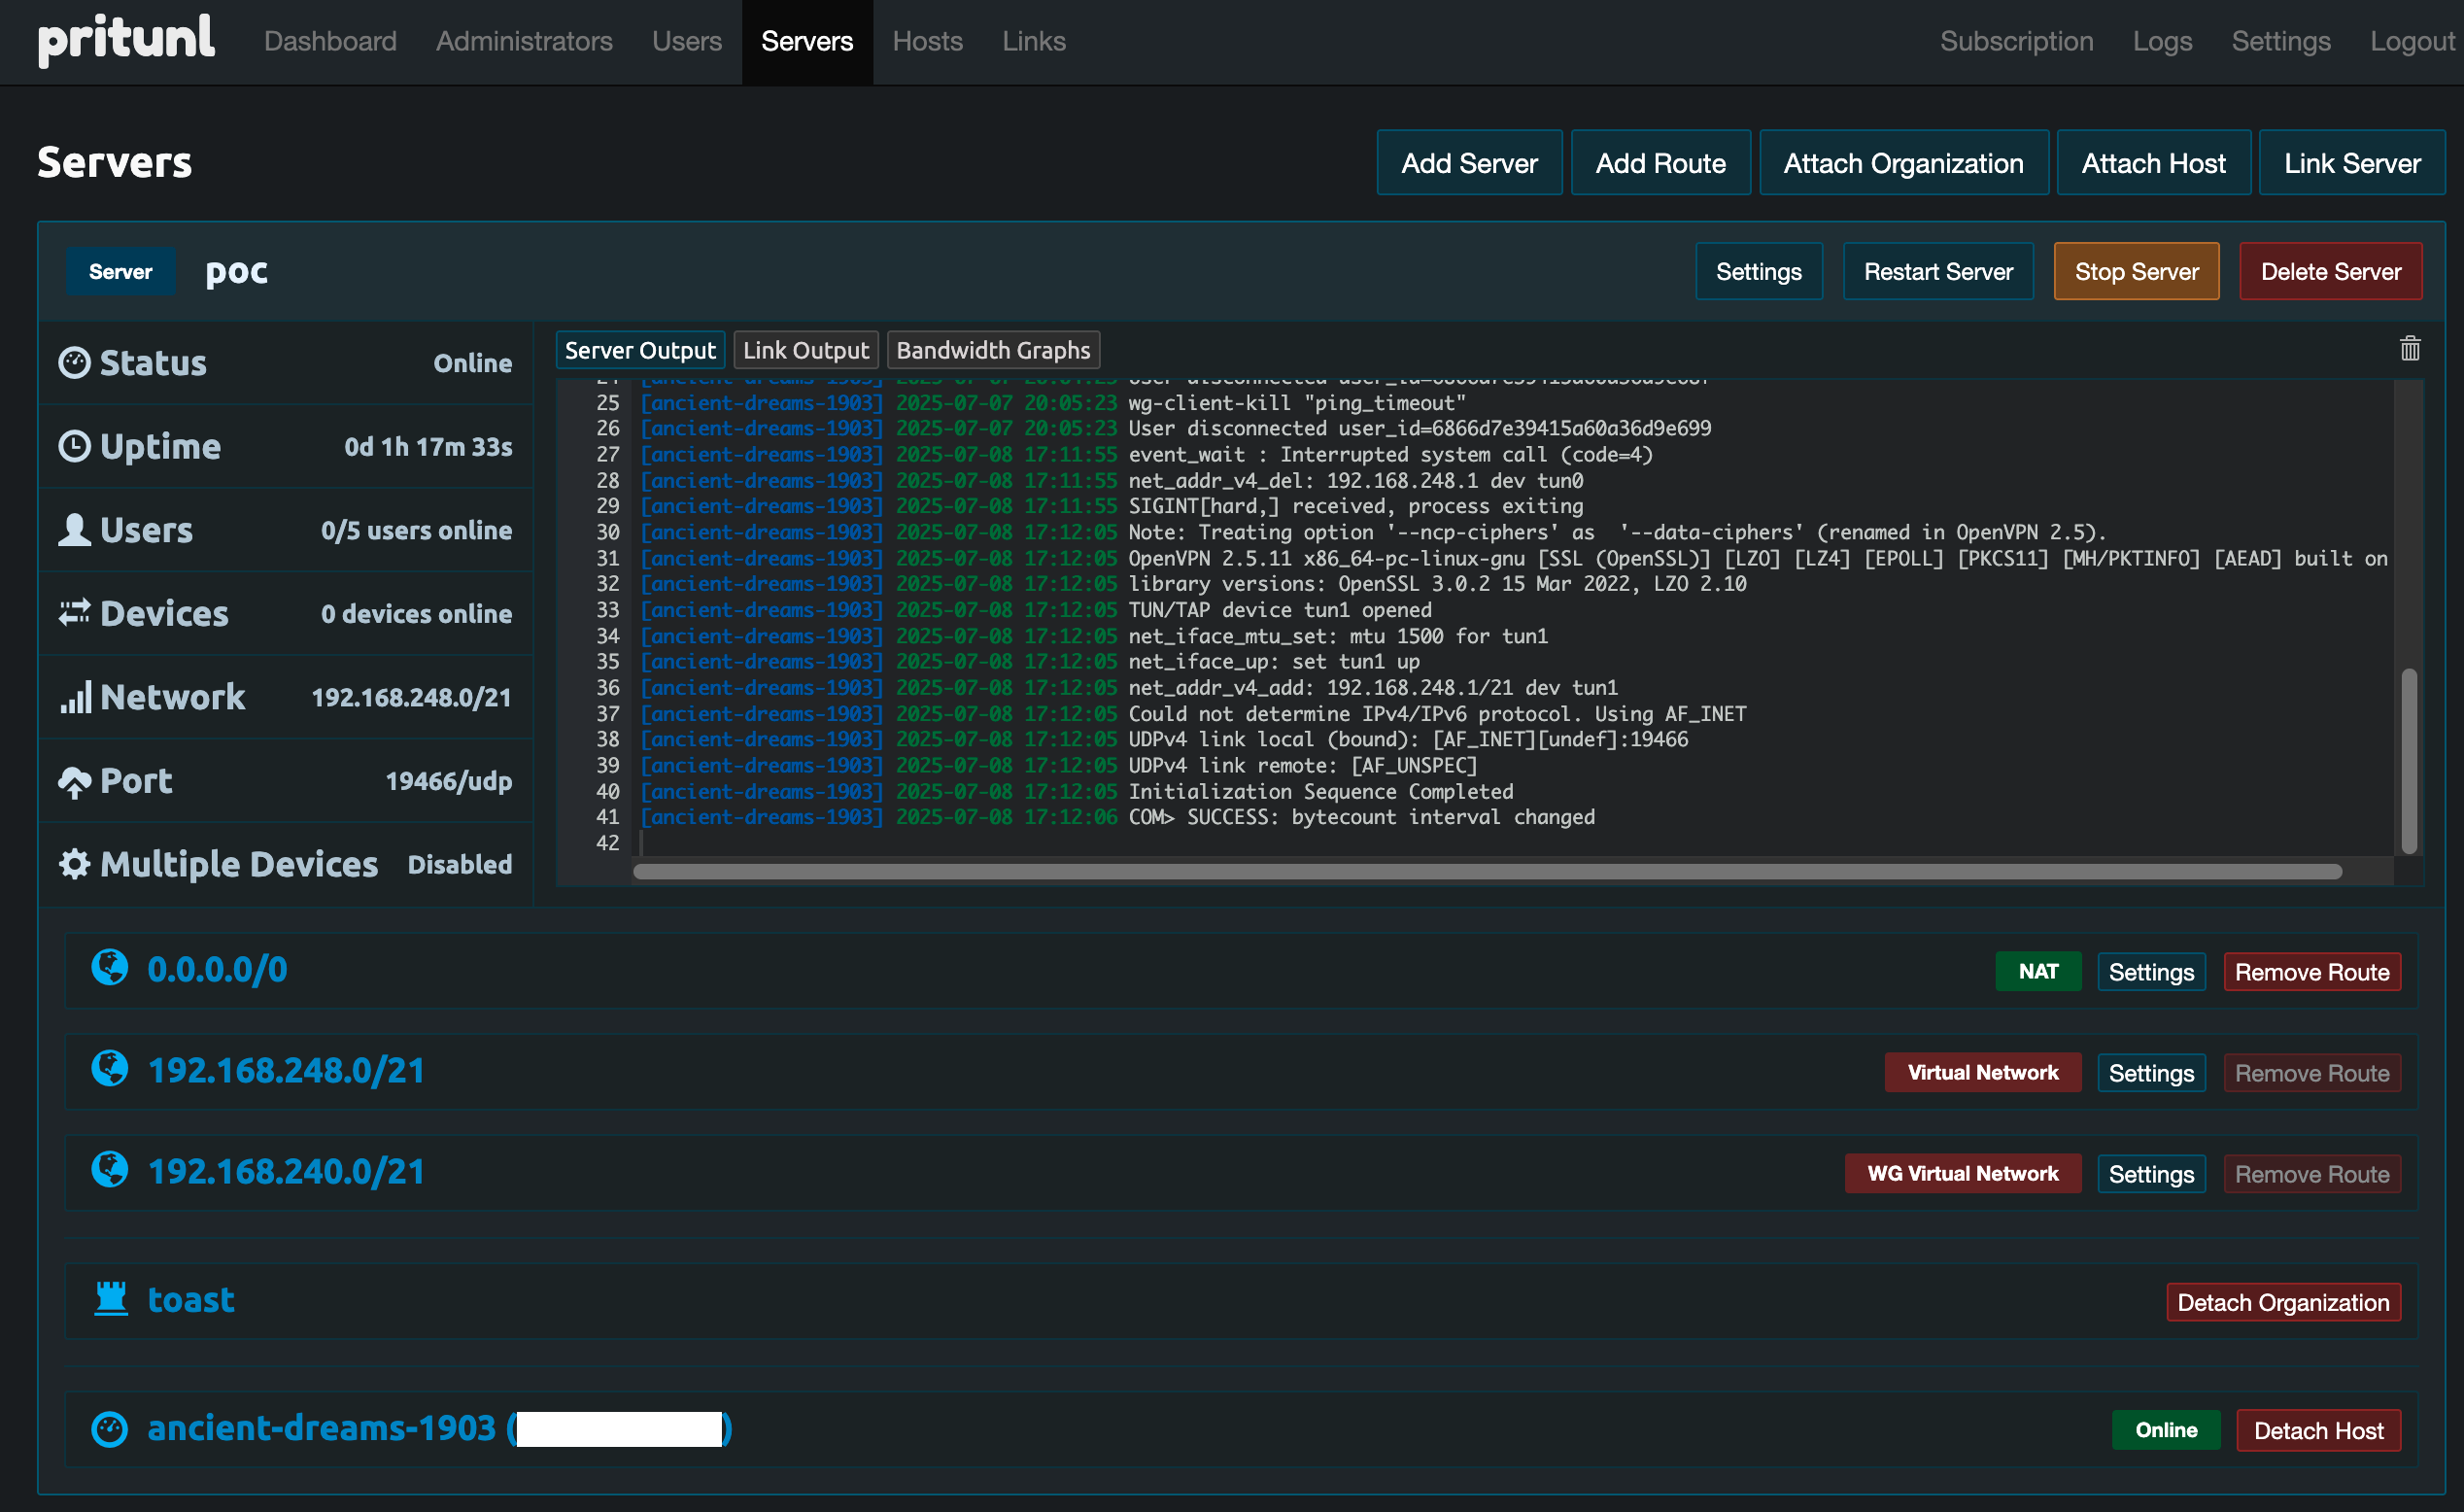Toggle the NAT label on route 0.0.0.0/0
The image size is (2464, 1512).
tap(2037, 971)
